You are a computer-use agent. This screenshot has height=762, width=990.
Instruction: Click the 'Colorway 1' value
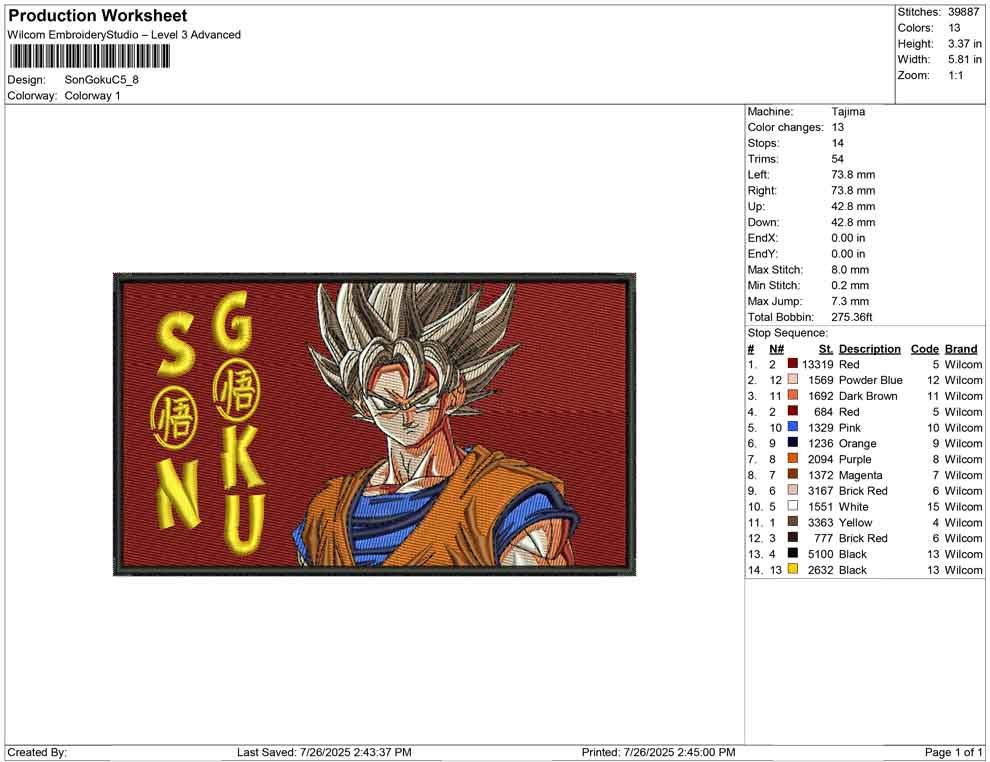(x=92, y=96)
